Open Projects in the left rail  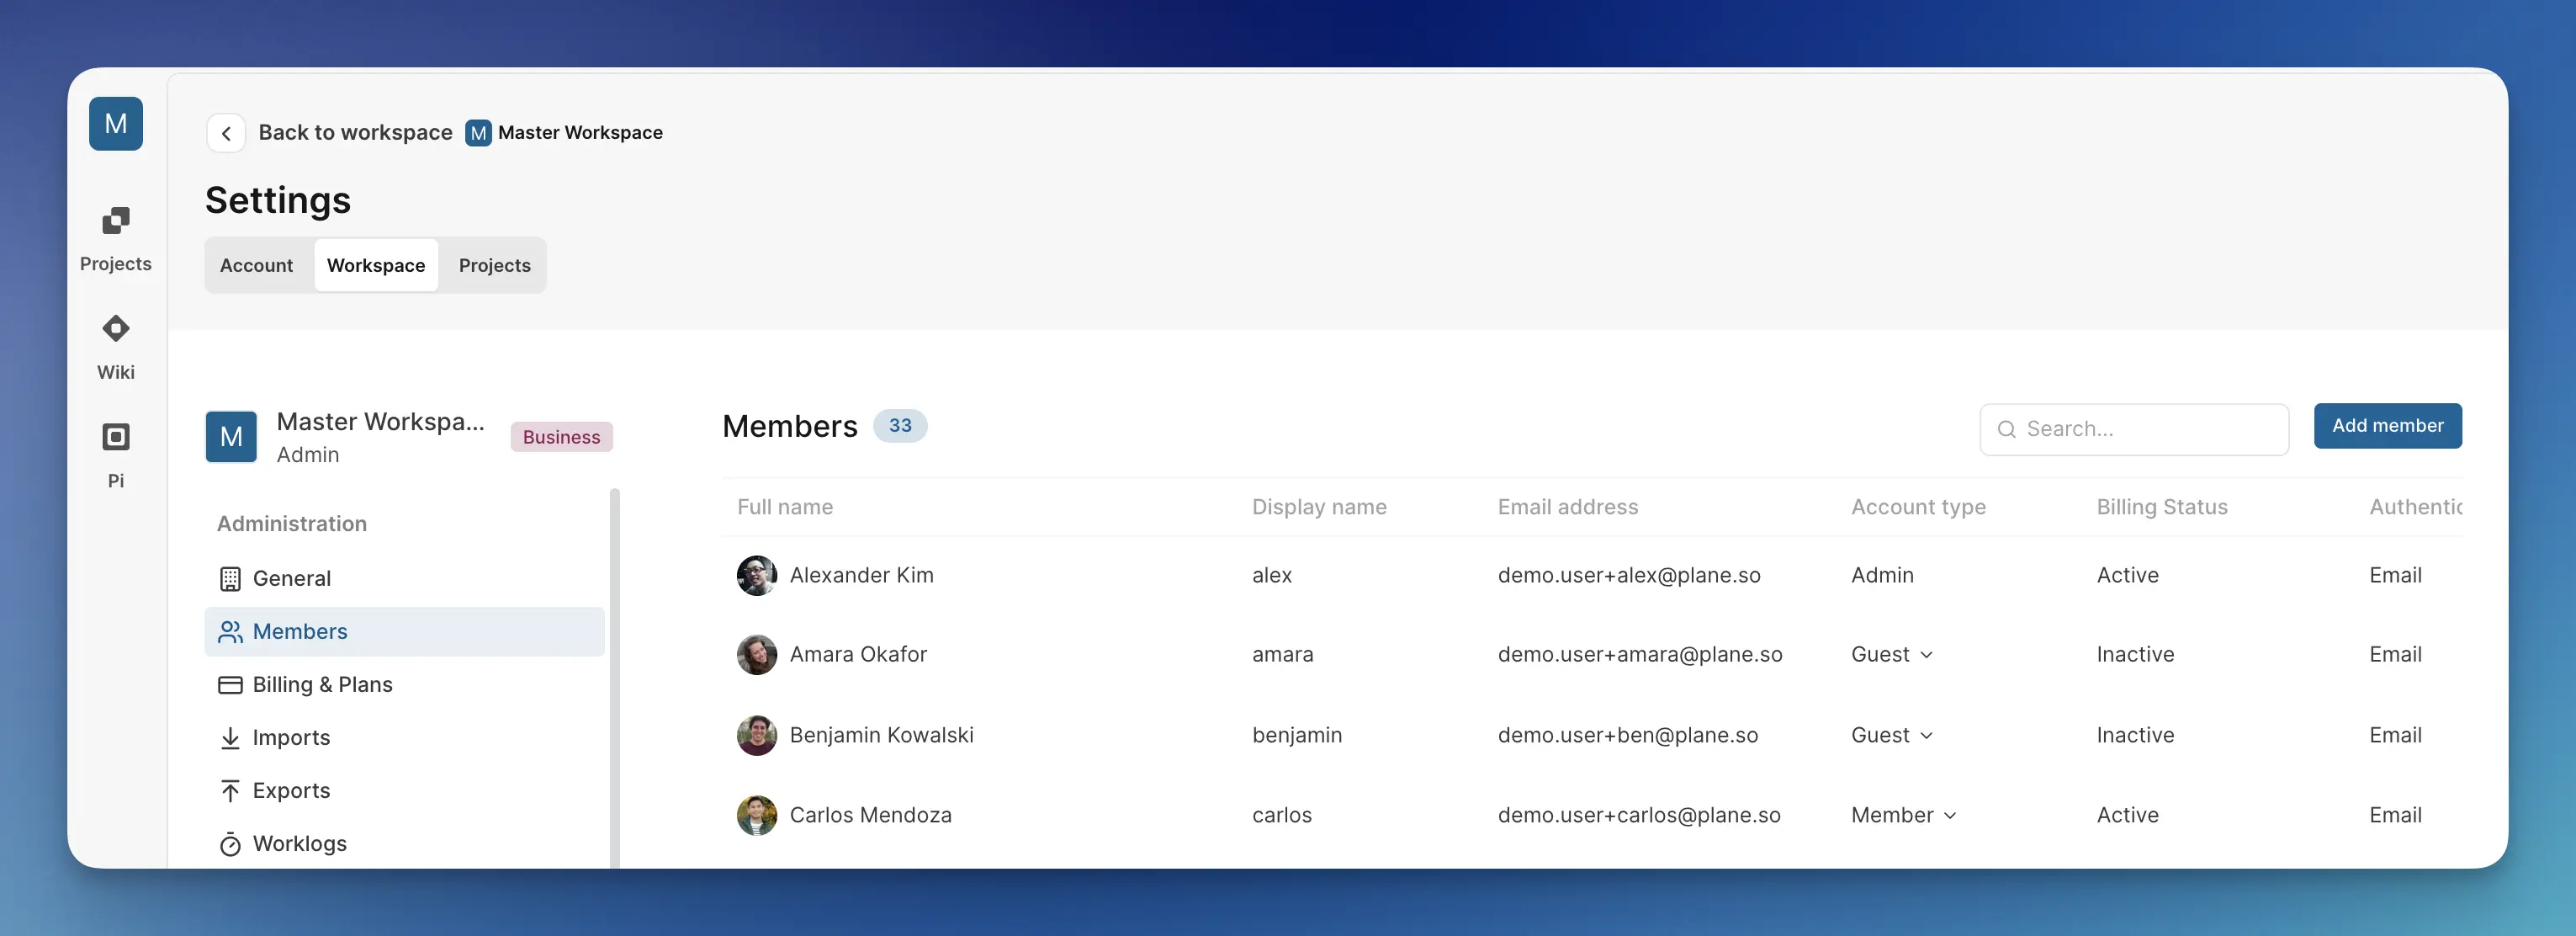point(115,238)
